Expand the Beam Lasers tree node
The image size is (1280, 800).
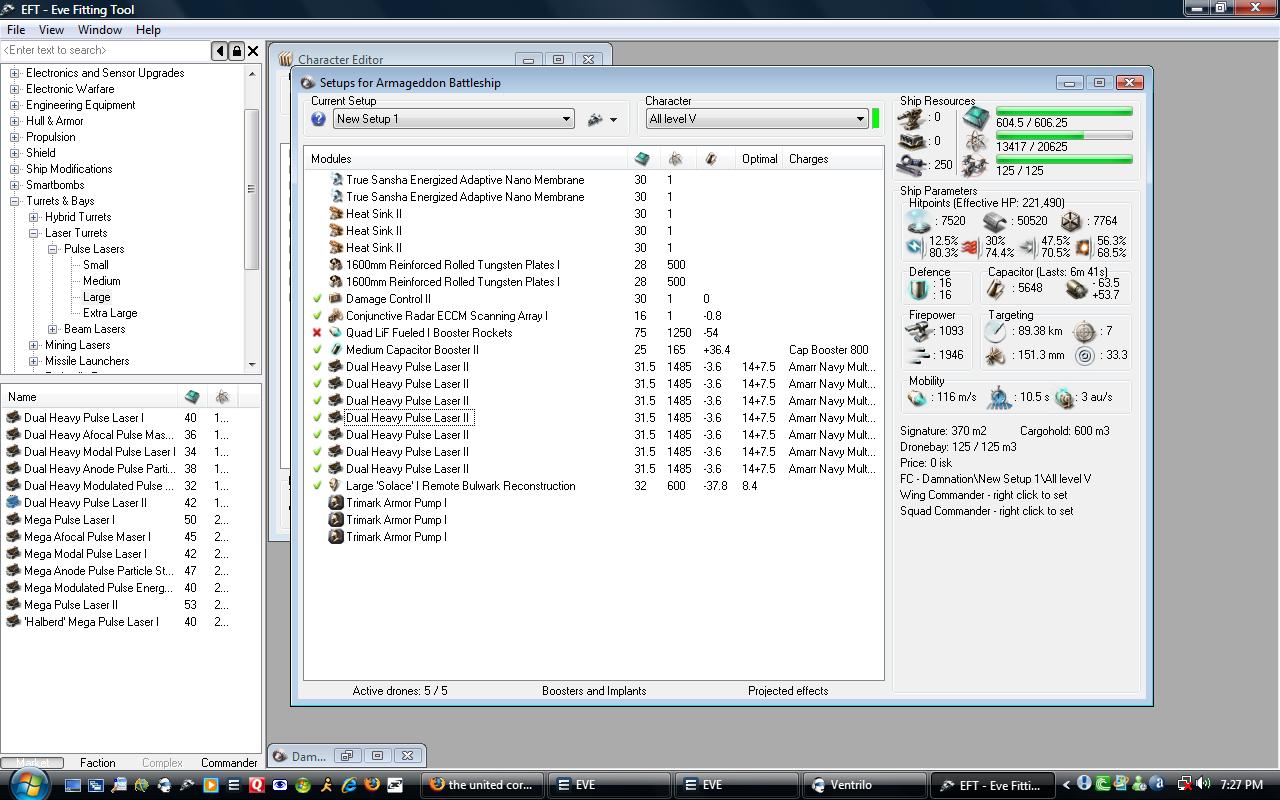tap(53, 329)
